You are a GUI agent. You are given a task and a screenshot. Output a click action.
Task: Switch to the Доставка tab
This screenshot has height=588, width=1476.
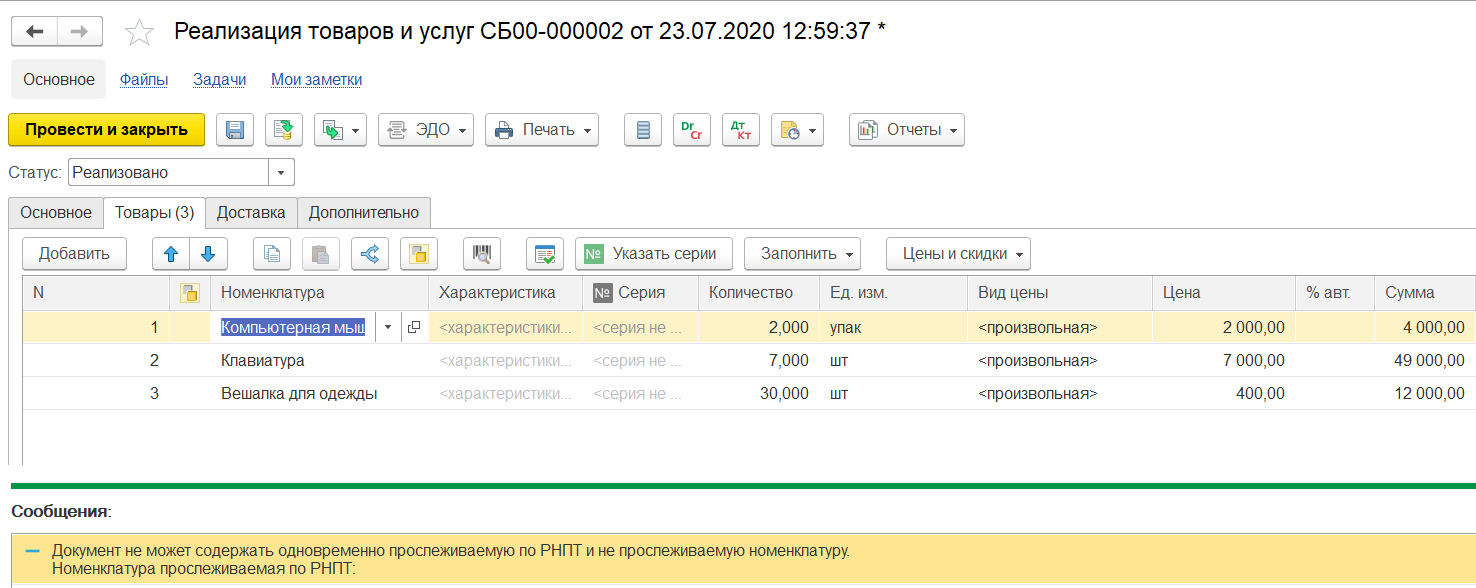(x=251, y=213)
